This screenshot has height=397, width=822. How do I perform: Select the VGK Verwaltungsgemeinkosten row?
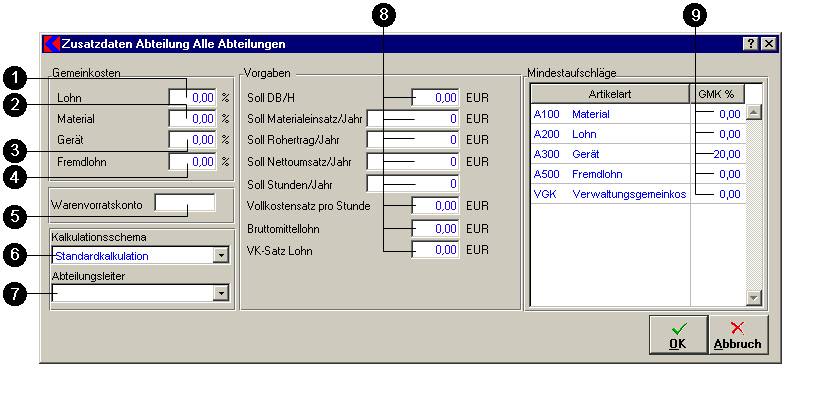click(637, 194)
